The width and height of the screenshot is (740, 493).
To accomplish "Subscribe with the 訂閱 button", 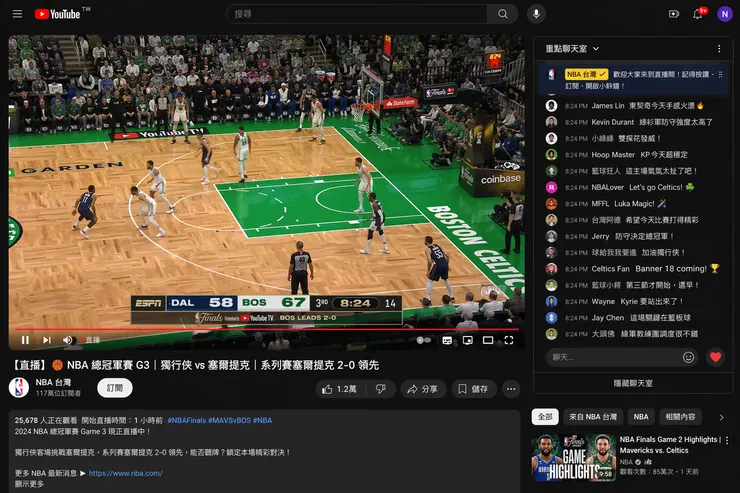I will tap(115, 388).
